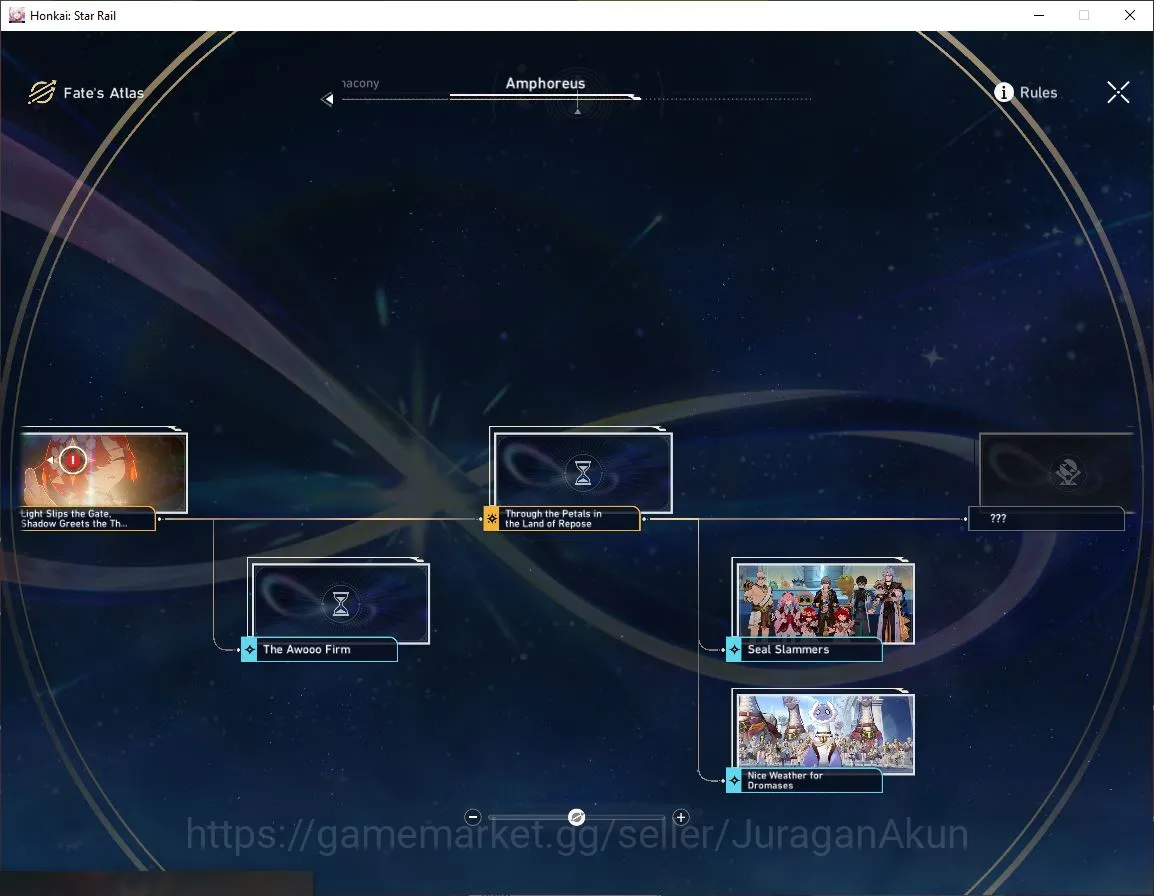
Task: Select The Awooo Firm label
Action: click(x=327, y=649)
